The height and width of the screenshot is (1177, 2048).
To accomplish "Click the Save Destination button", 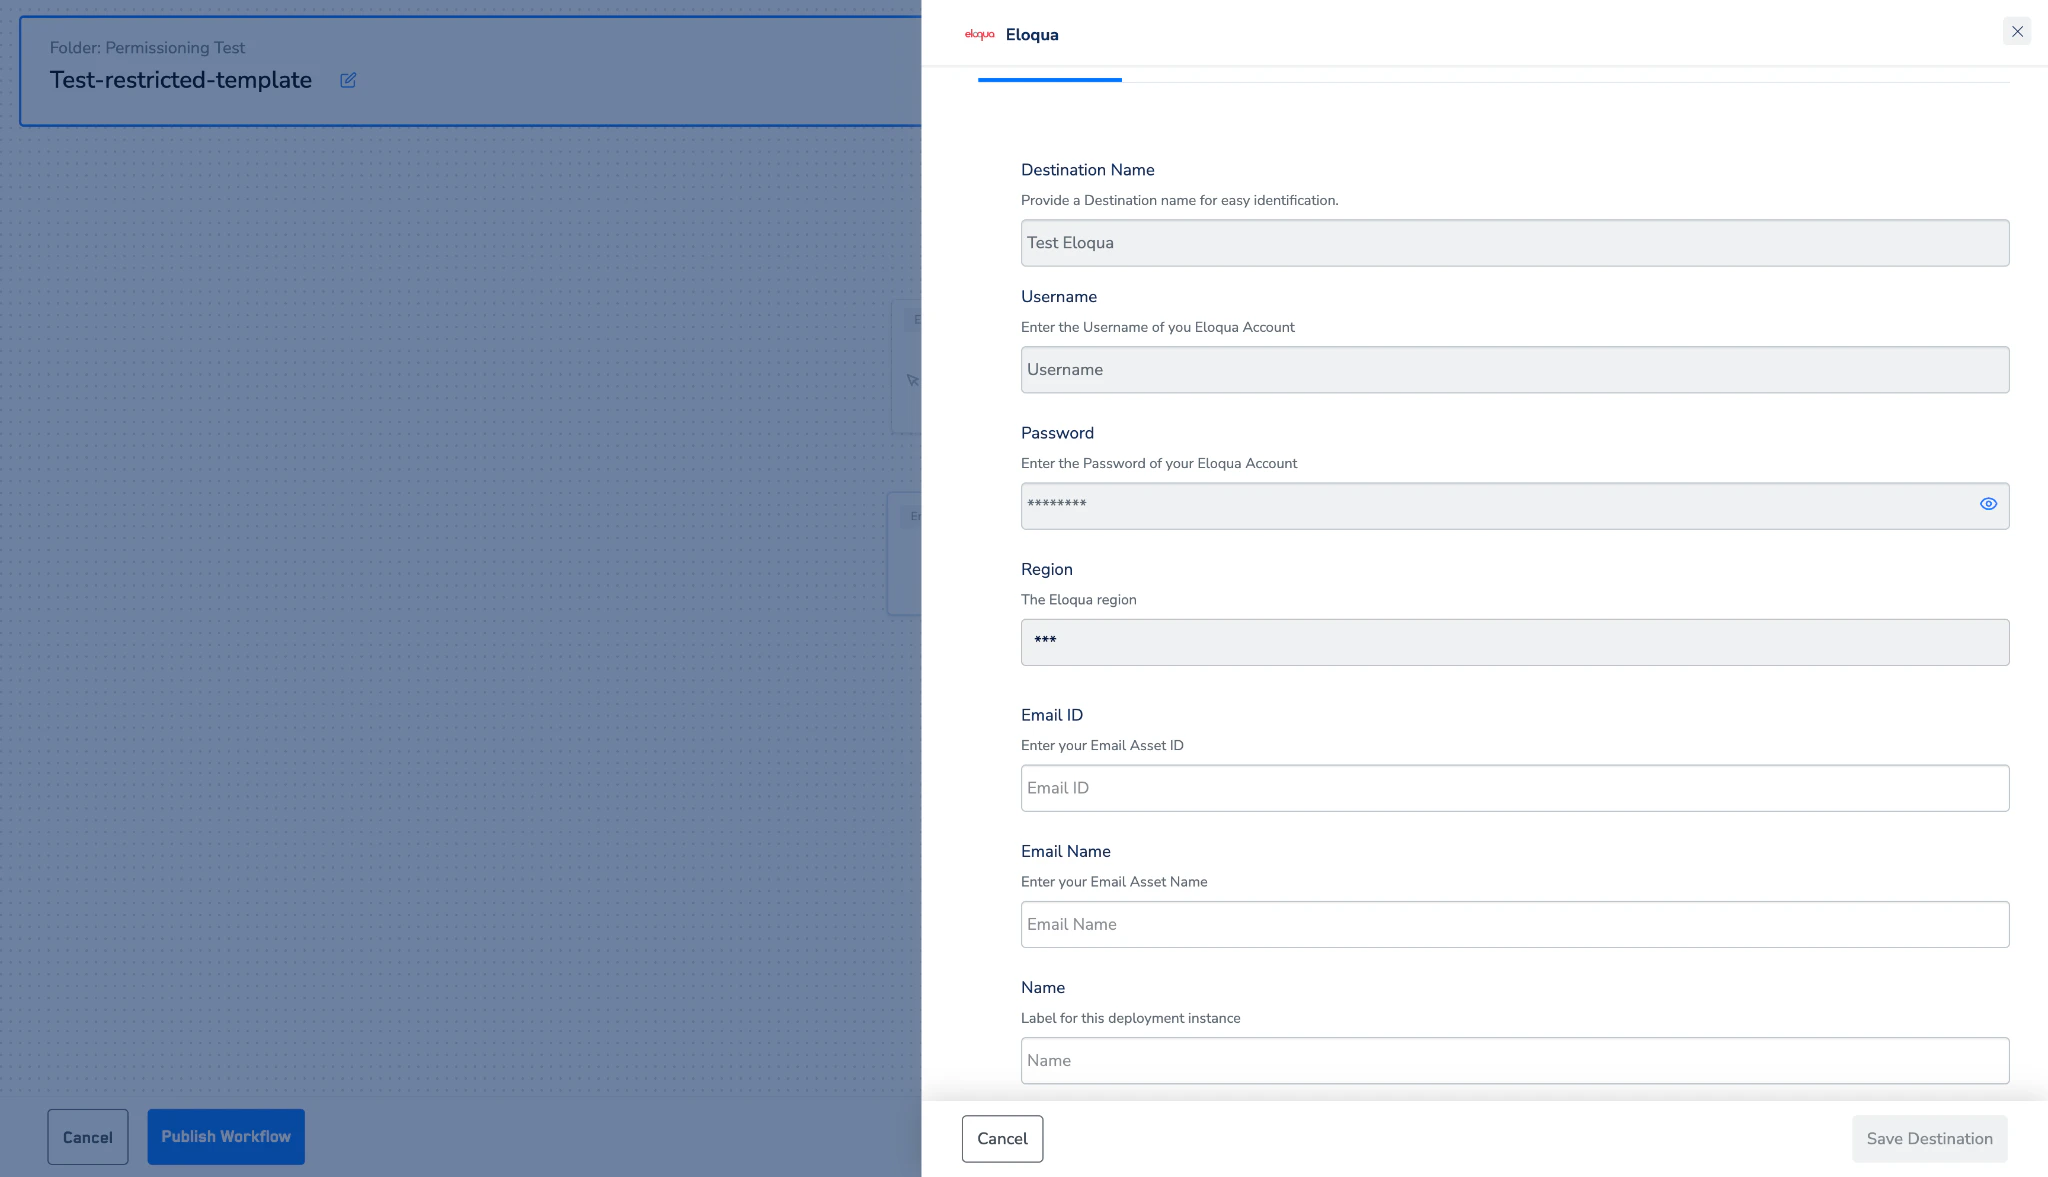I will [x=1929, y=1139].
